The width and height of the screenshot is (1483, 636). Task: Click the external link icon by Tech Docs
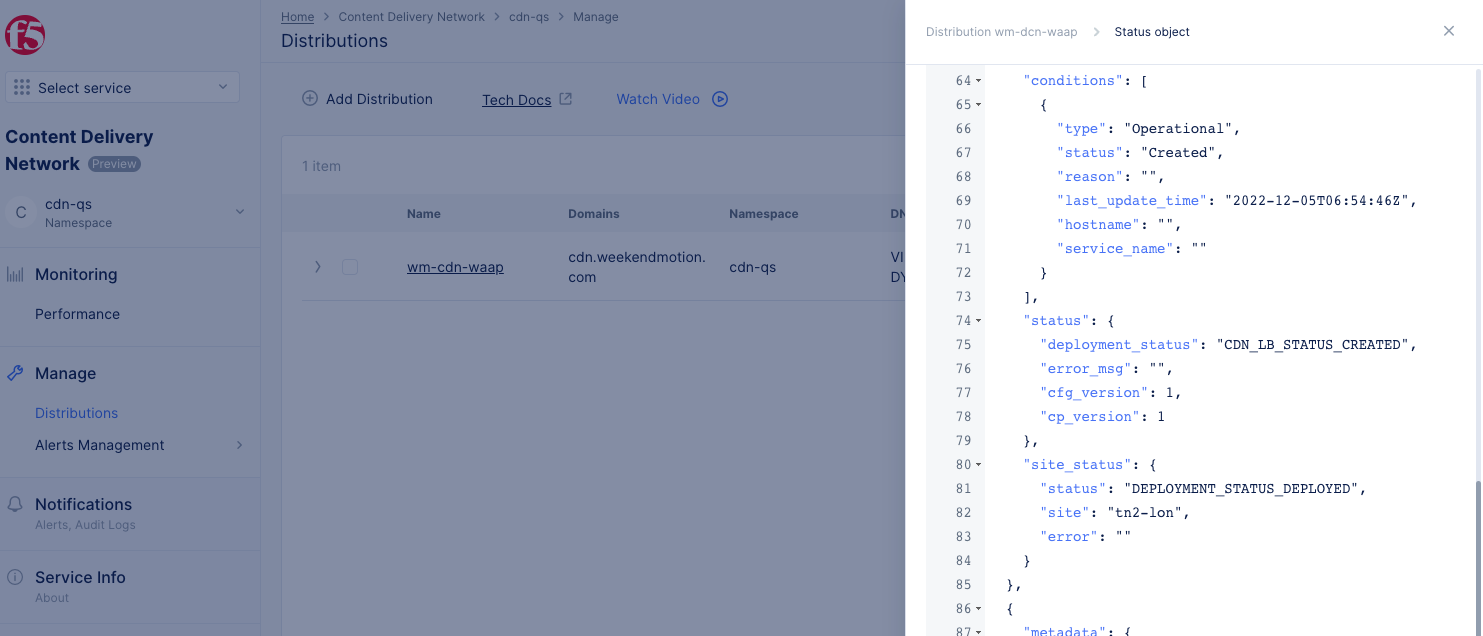(565, 99)
